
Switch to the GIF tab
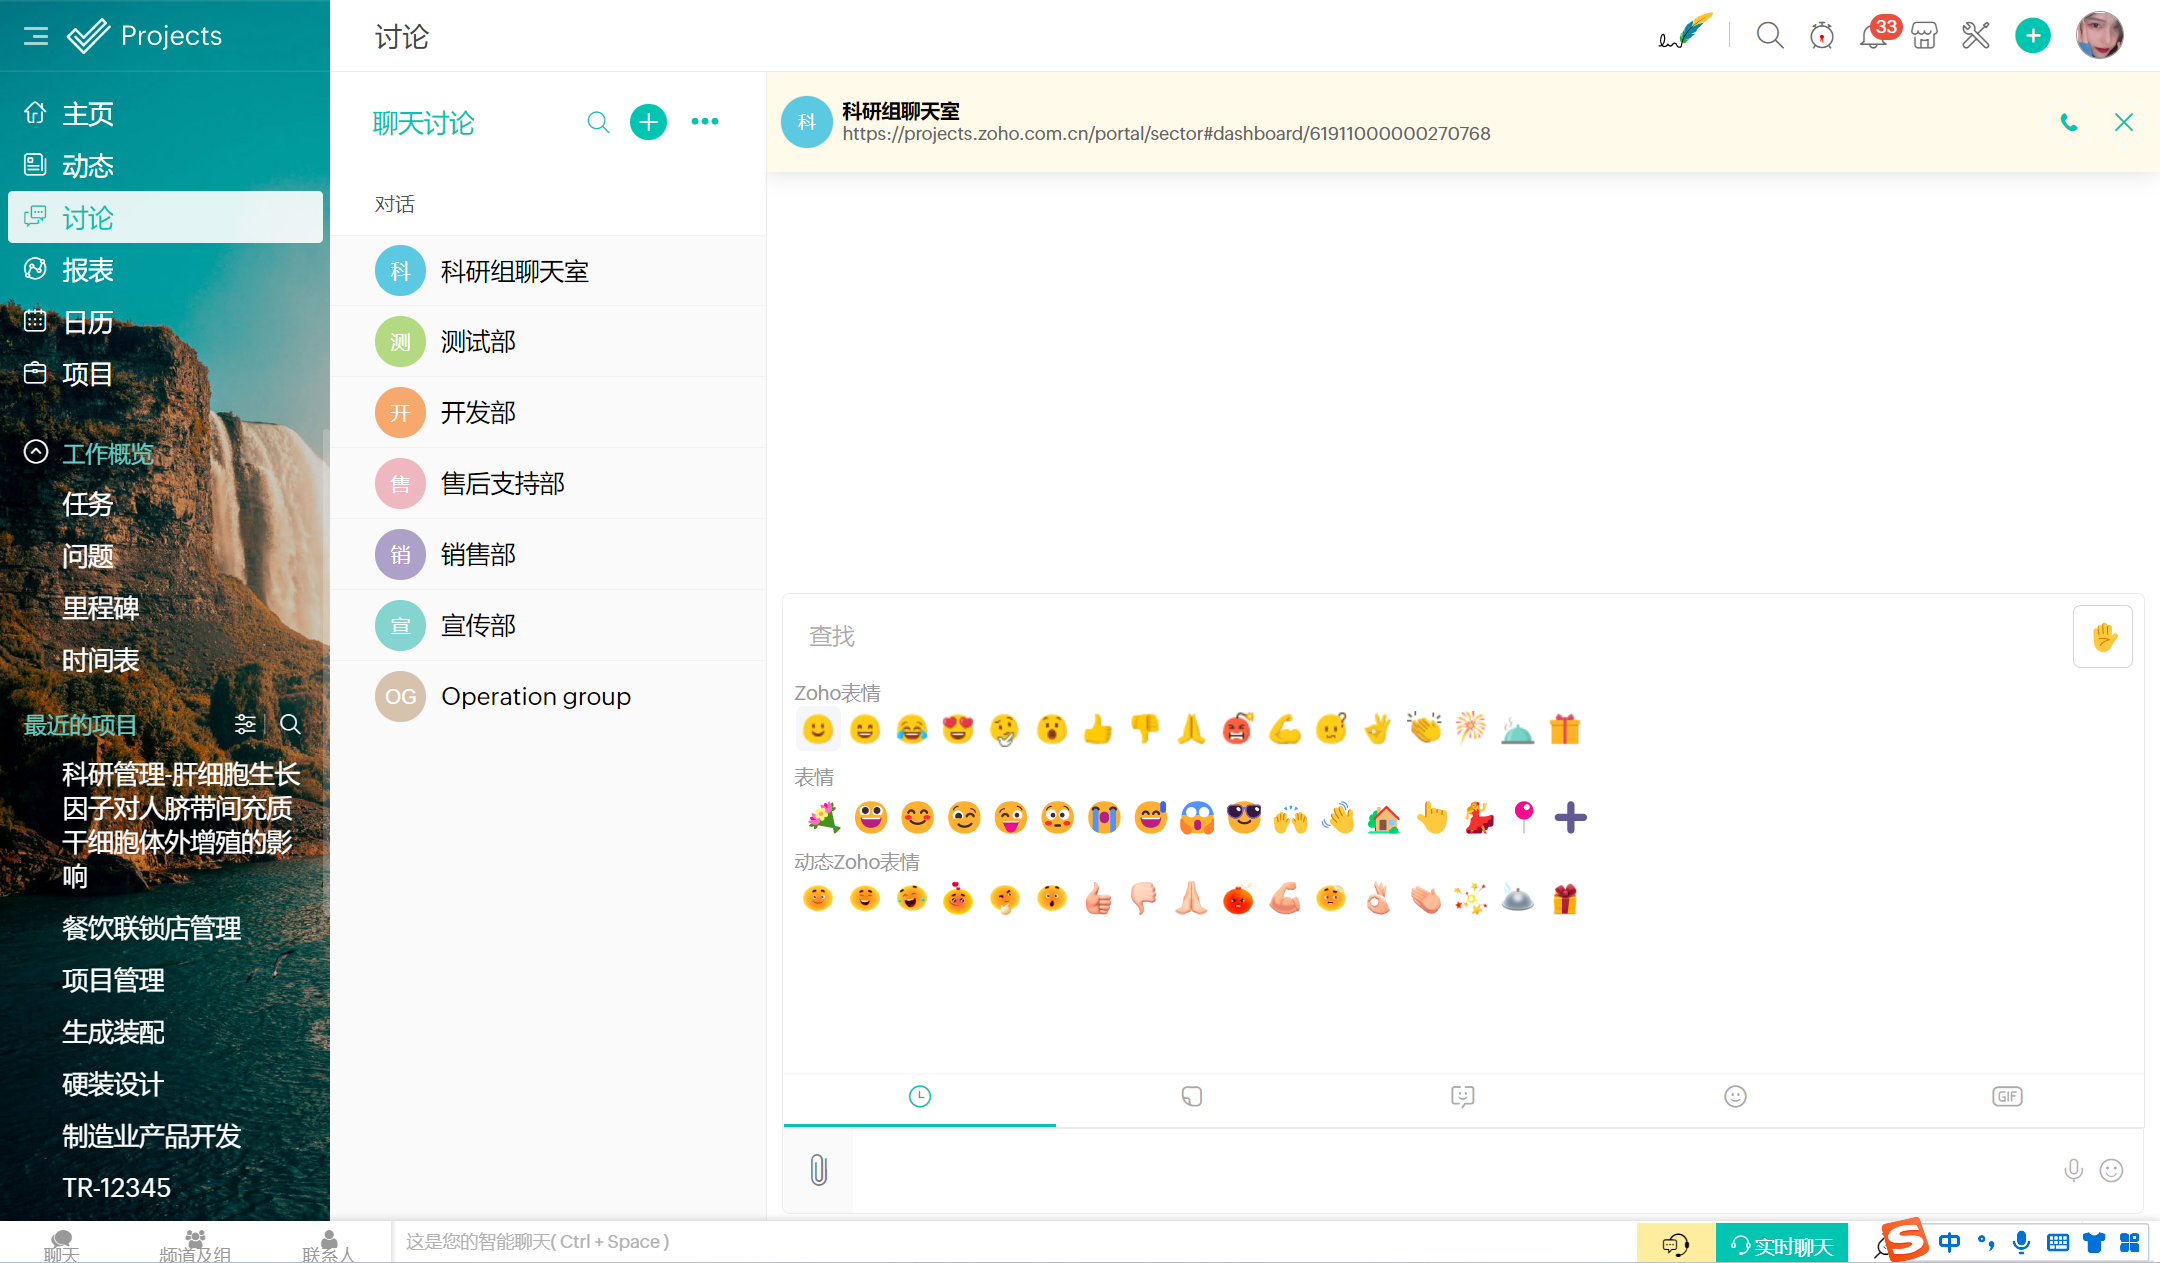(x=2006, y=1097)
